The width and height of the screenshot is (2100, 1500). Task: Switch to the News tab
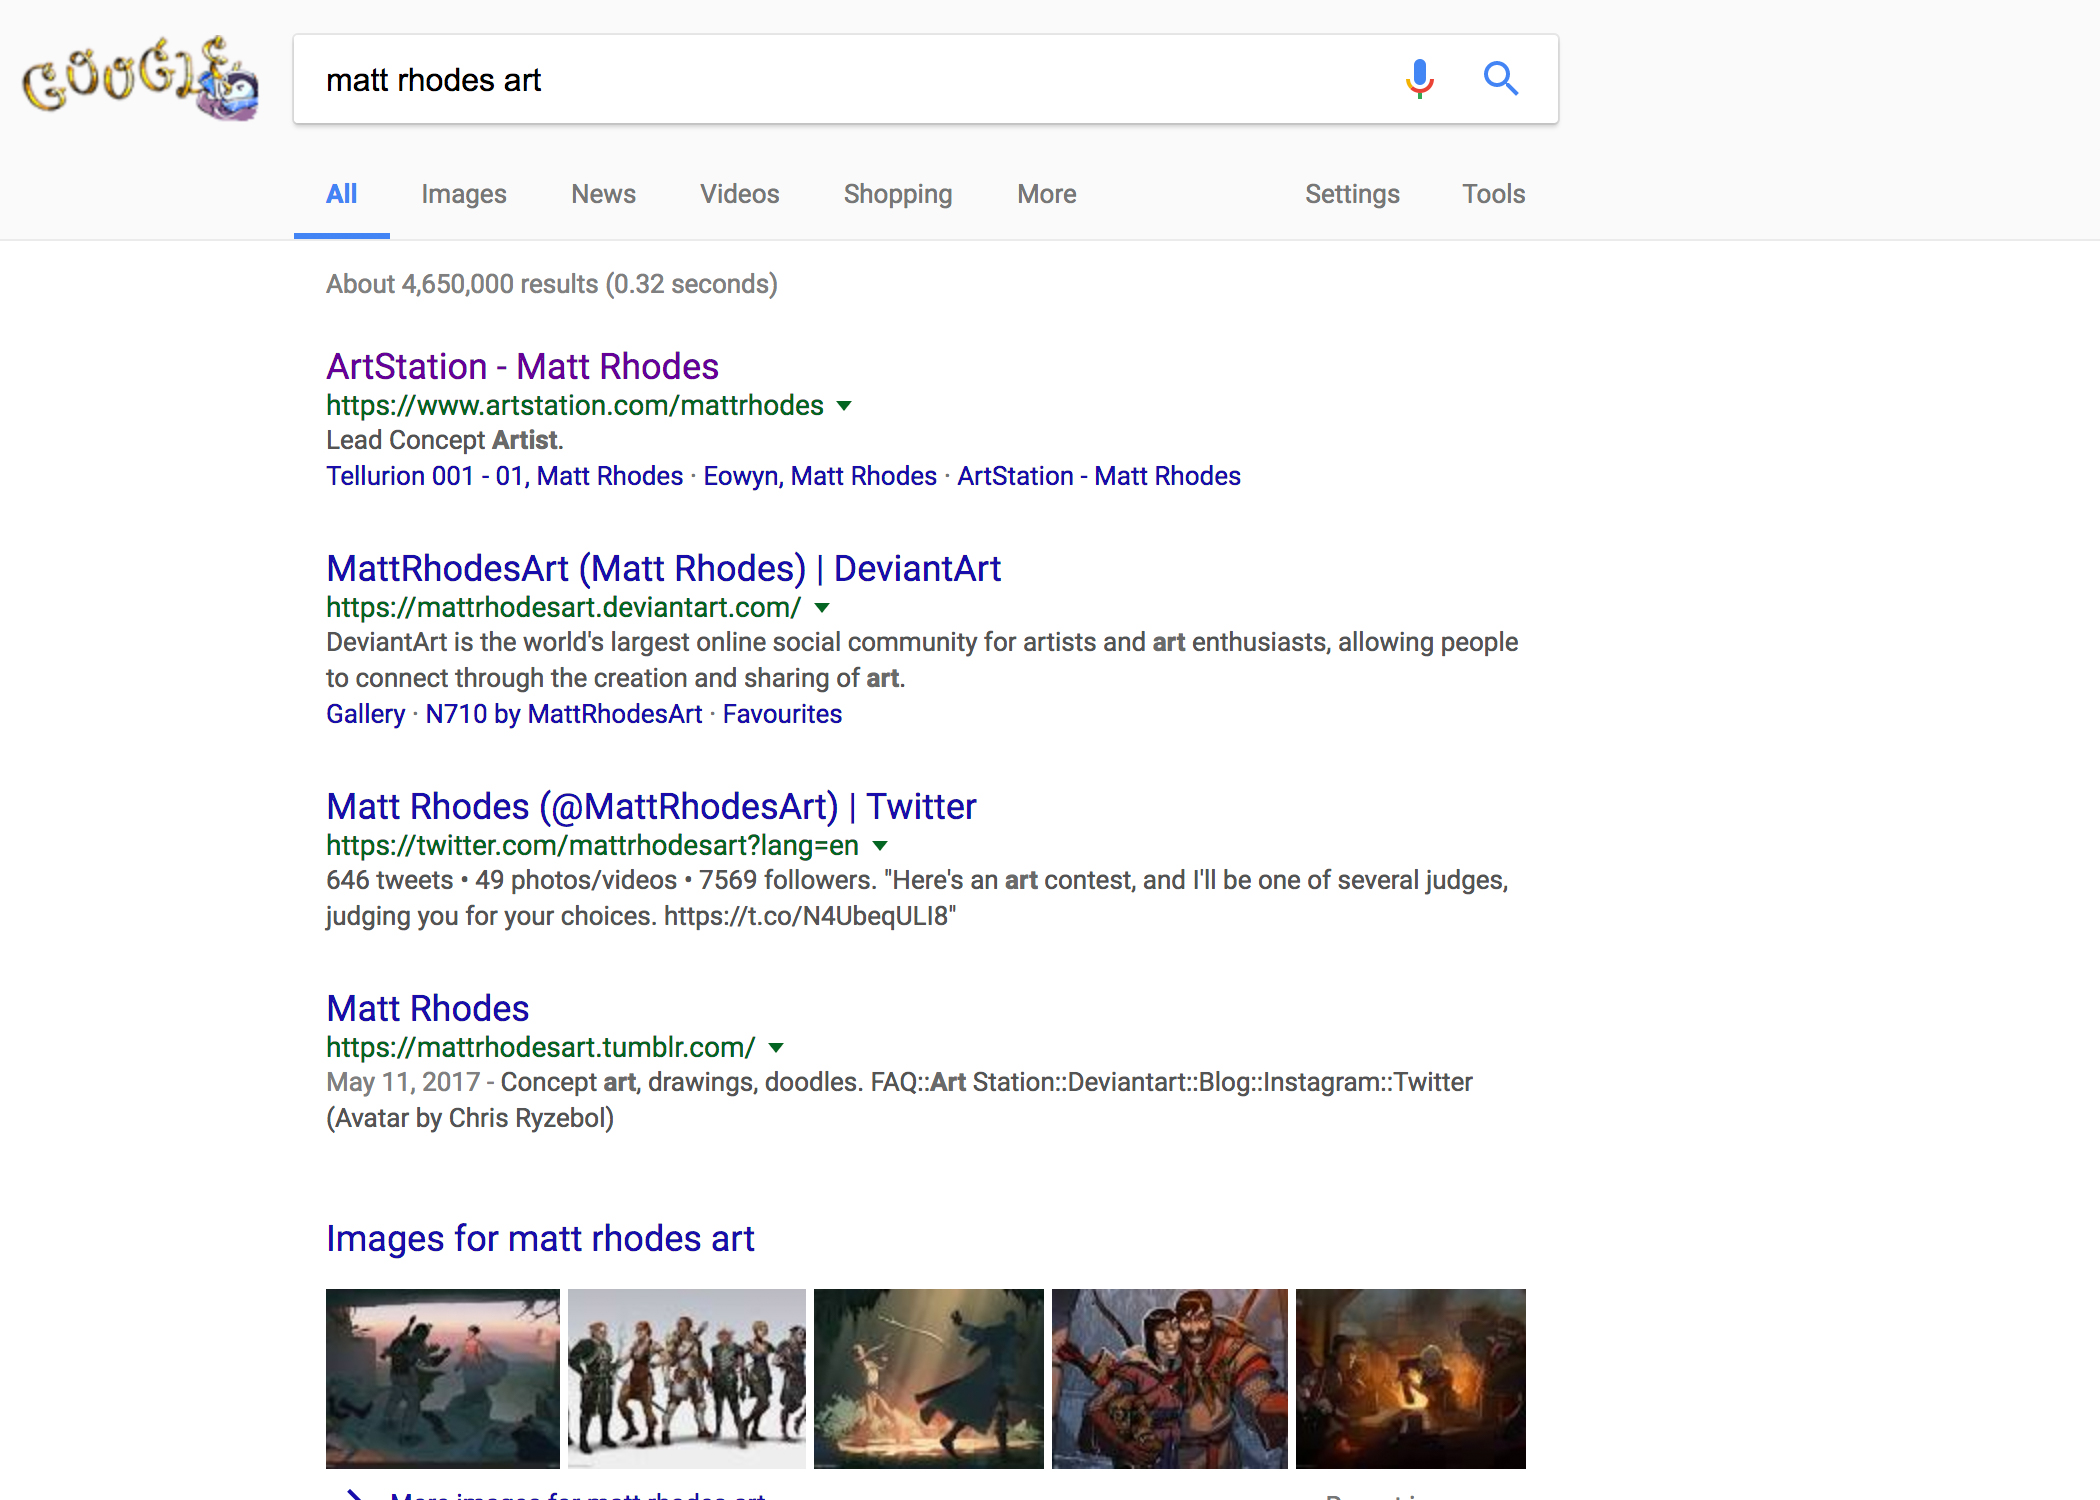(602, 194)
